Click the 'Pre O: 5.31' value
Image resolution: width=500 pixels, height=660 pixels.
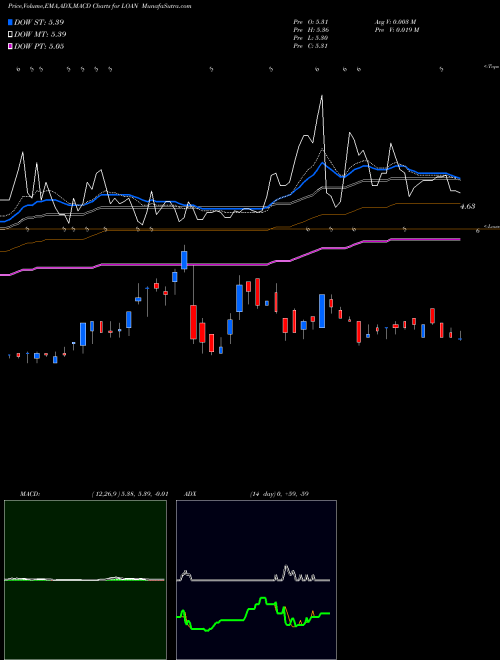click(x=311, y=22)
